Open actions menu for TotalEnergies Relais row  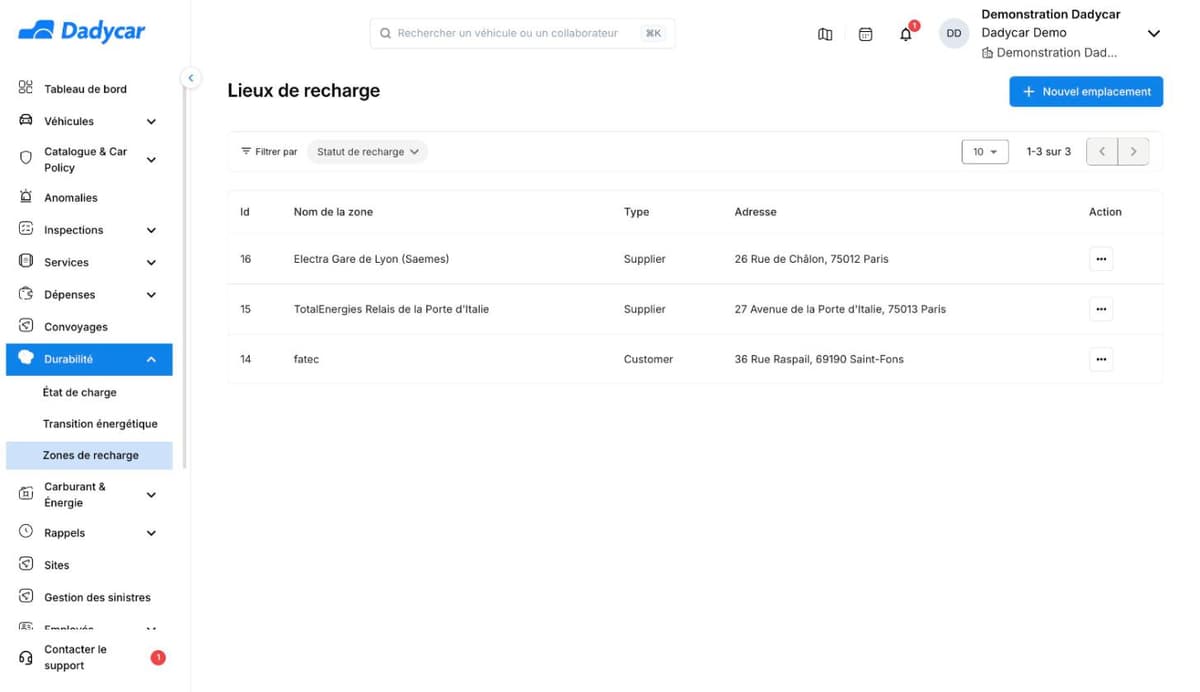(1101, 309)
